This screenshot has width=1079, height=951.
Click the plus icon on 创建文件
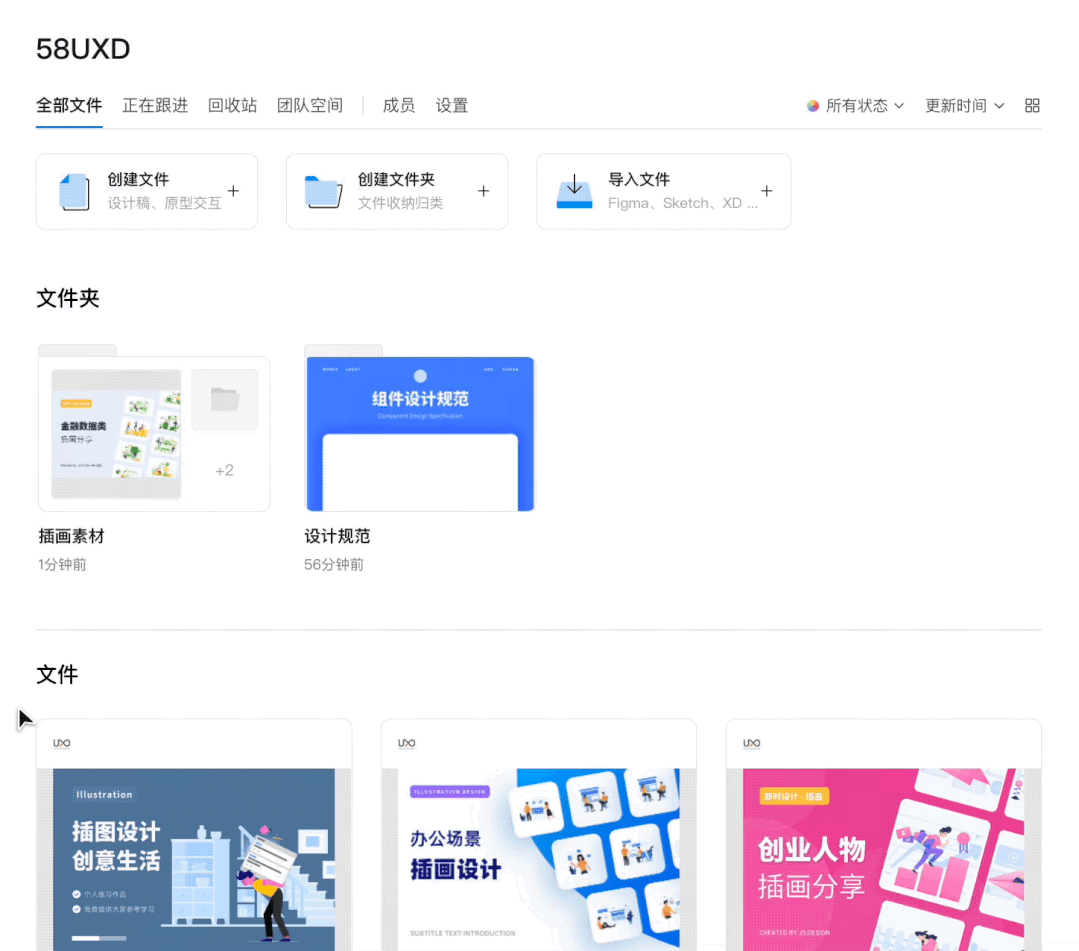233,191
